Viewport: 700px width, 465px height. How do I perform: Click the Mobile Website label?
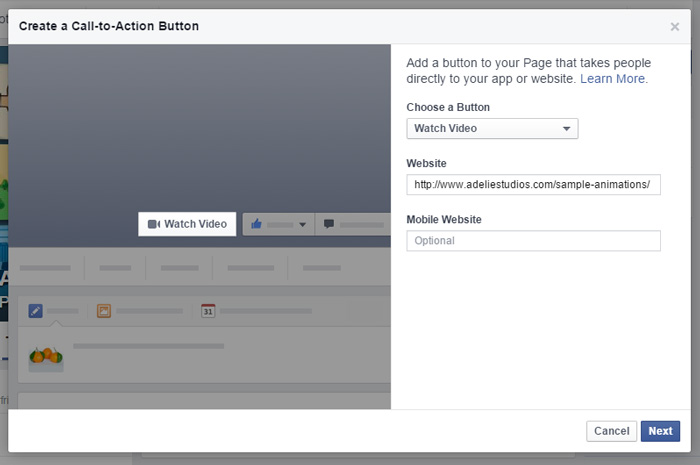click(444, 220)
